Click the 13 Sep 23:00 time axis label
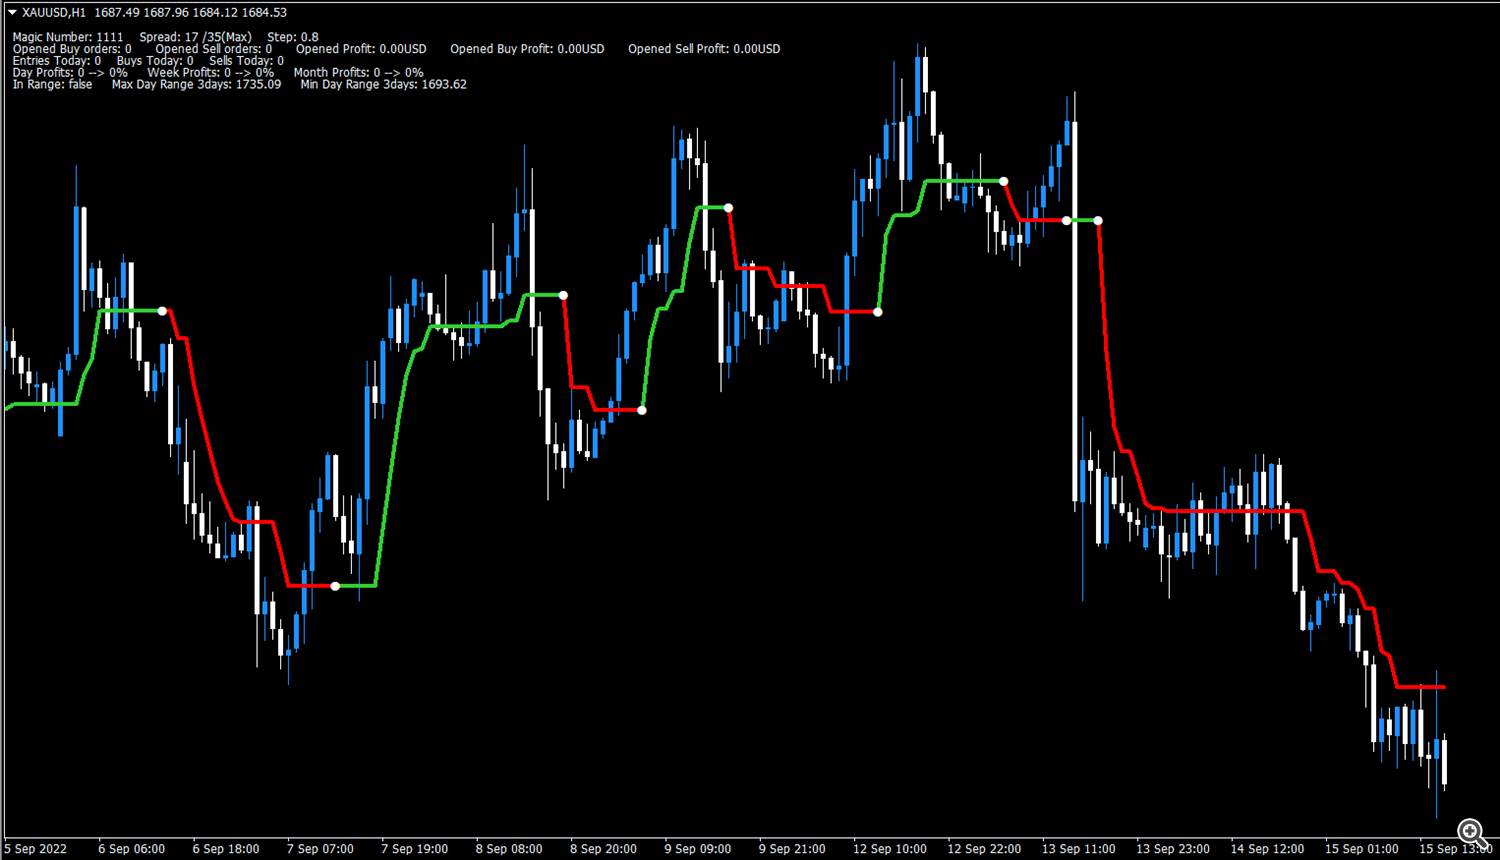This screenshot has height=860, width=1500. 1173,849
